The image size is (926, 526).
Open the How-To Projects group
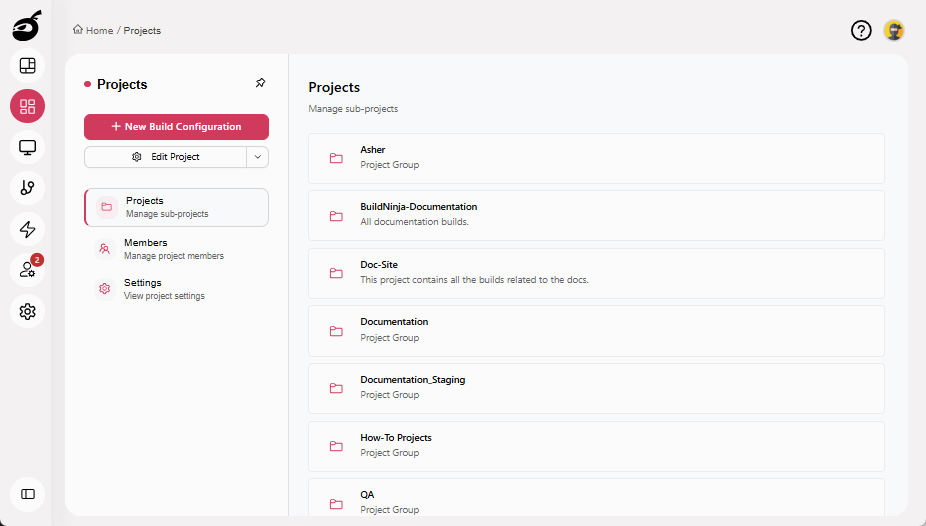coord(596,446)
